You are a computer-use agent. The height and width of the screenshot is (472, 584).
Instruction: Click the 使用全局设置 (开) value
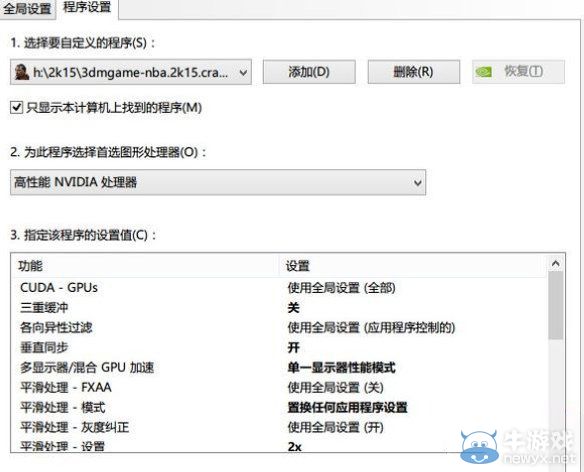335,427
